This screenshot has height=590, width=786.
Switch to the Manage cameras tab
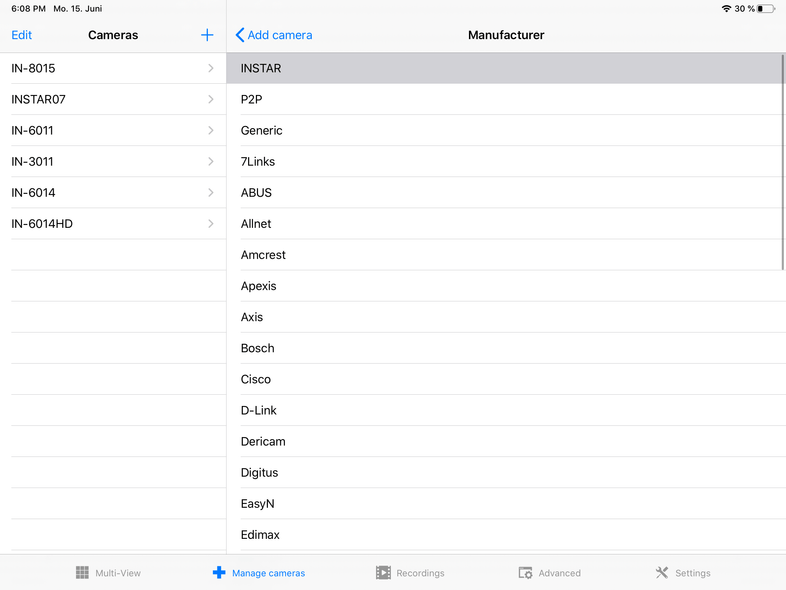tap(259, 572)
